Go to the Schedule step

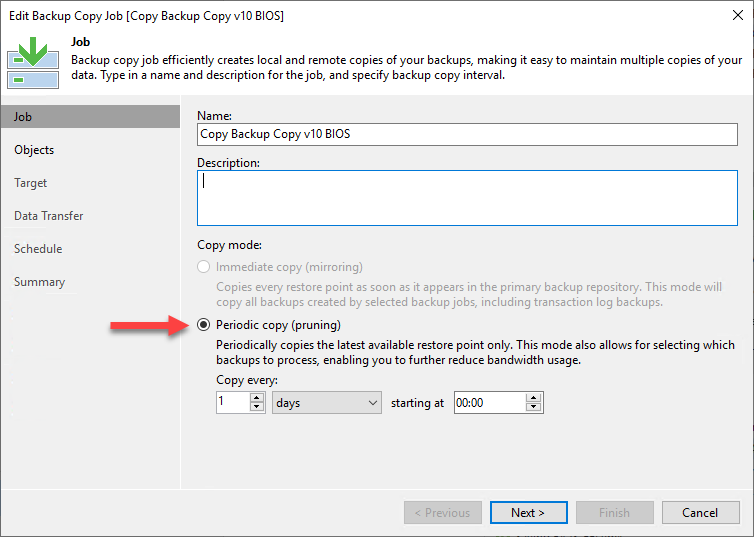(38, 249)
